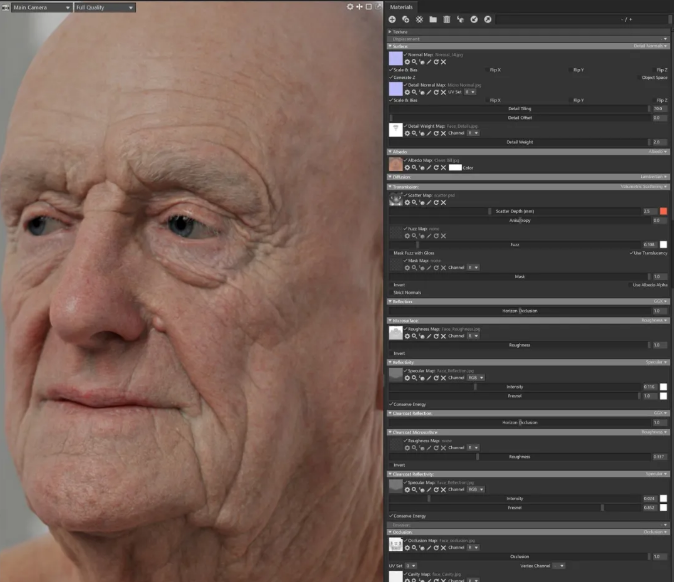This screenshot has width=674, height=582.
Task: Edit the Detail Normal Map with the pencil icon
Action: pyautogui.click(x=429, y=92)
